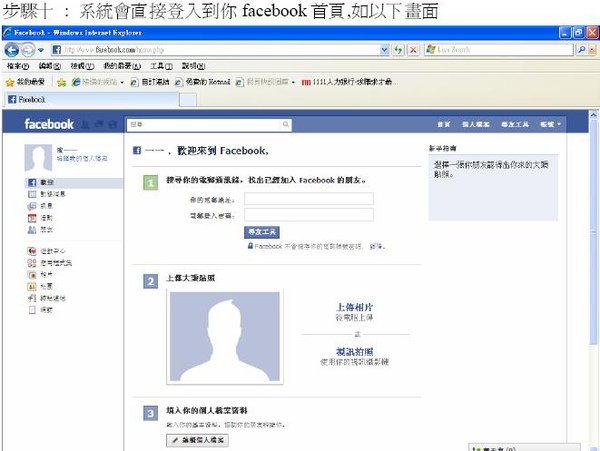Open the 編輯(E) menu
Screen dimensions: 600x451
pyautogui.click(x=49, y=66)
